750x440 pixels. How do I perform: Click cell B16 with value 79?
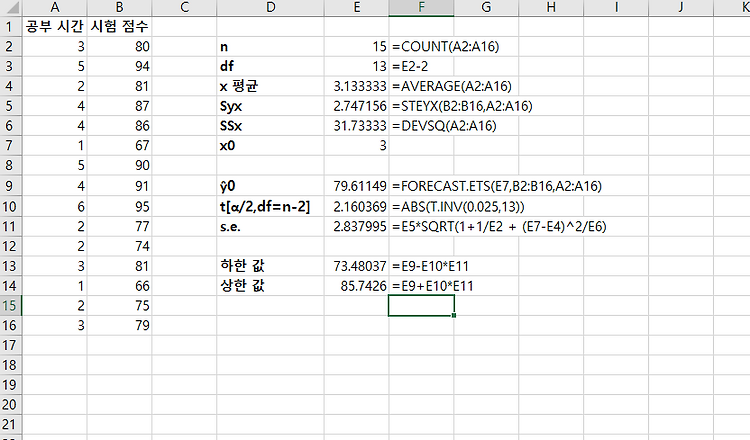120,325
